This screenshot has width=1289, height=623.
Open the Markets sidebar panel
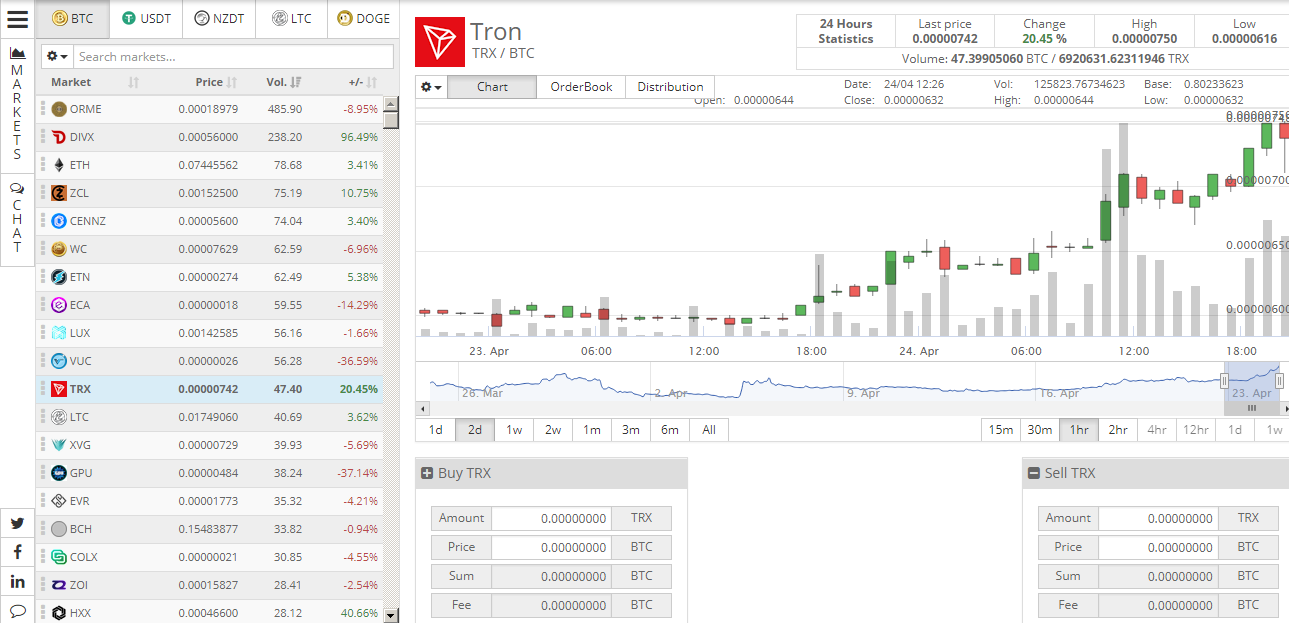(17, 103)
